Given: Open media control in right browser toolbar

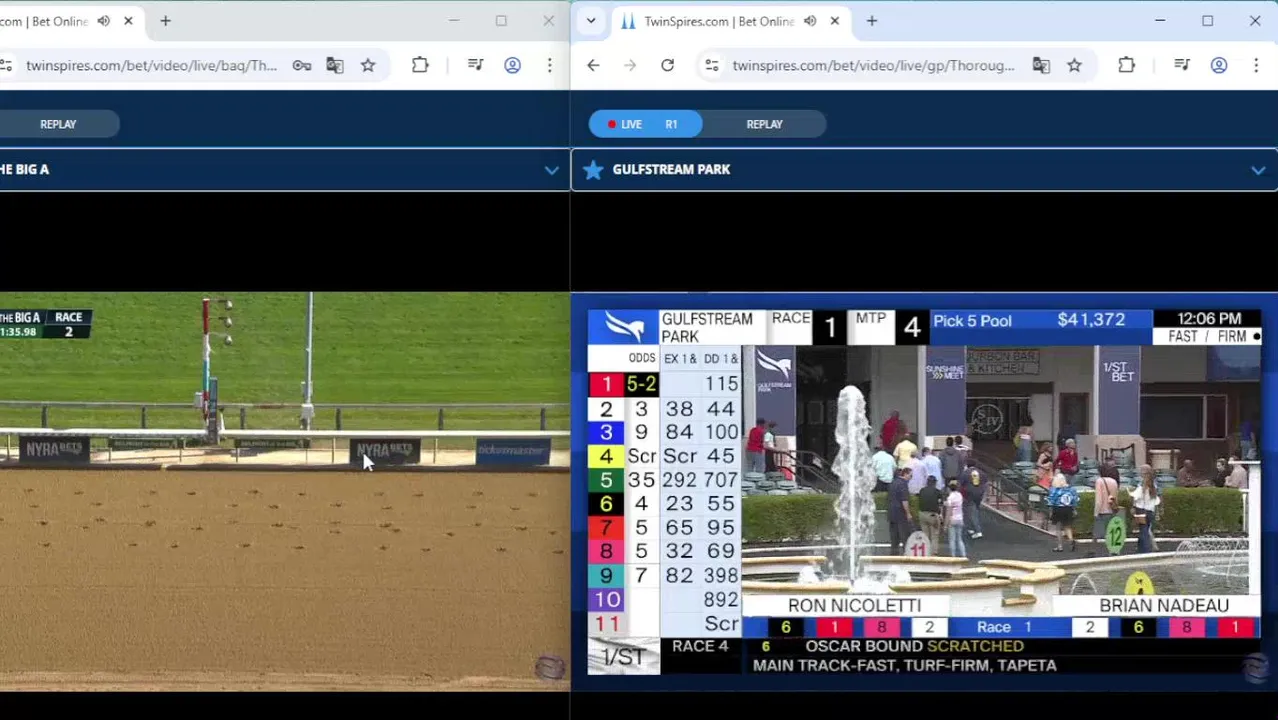Looking at the screenshot, I should click(1182, 66).
